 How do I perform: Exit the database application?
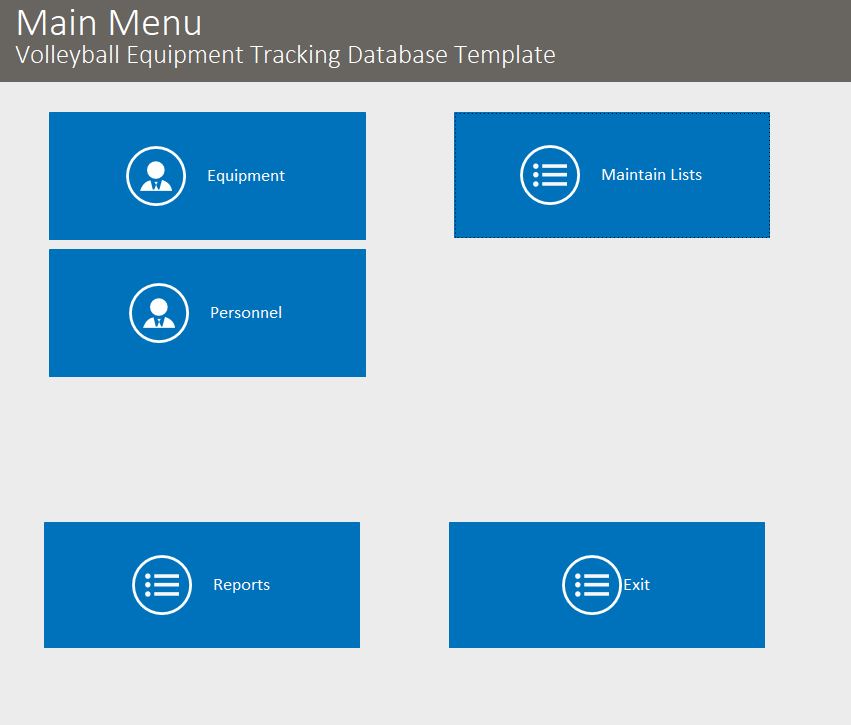tap(607, 585)
